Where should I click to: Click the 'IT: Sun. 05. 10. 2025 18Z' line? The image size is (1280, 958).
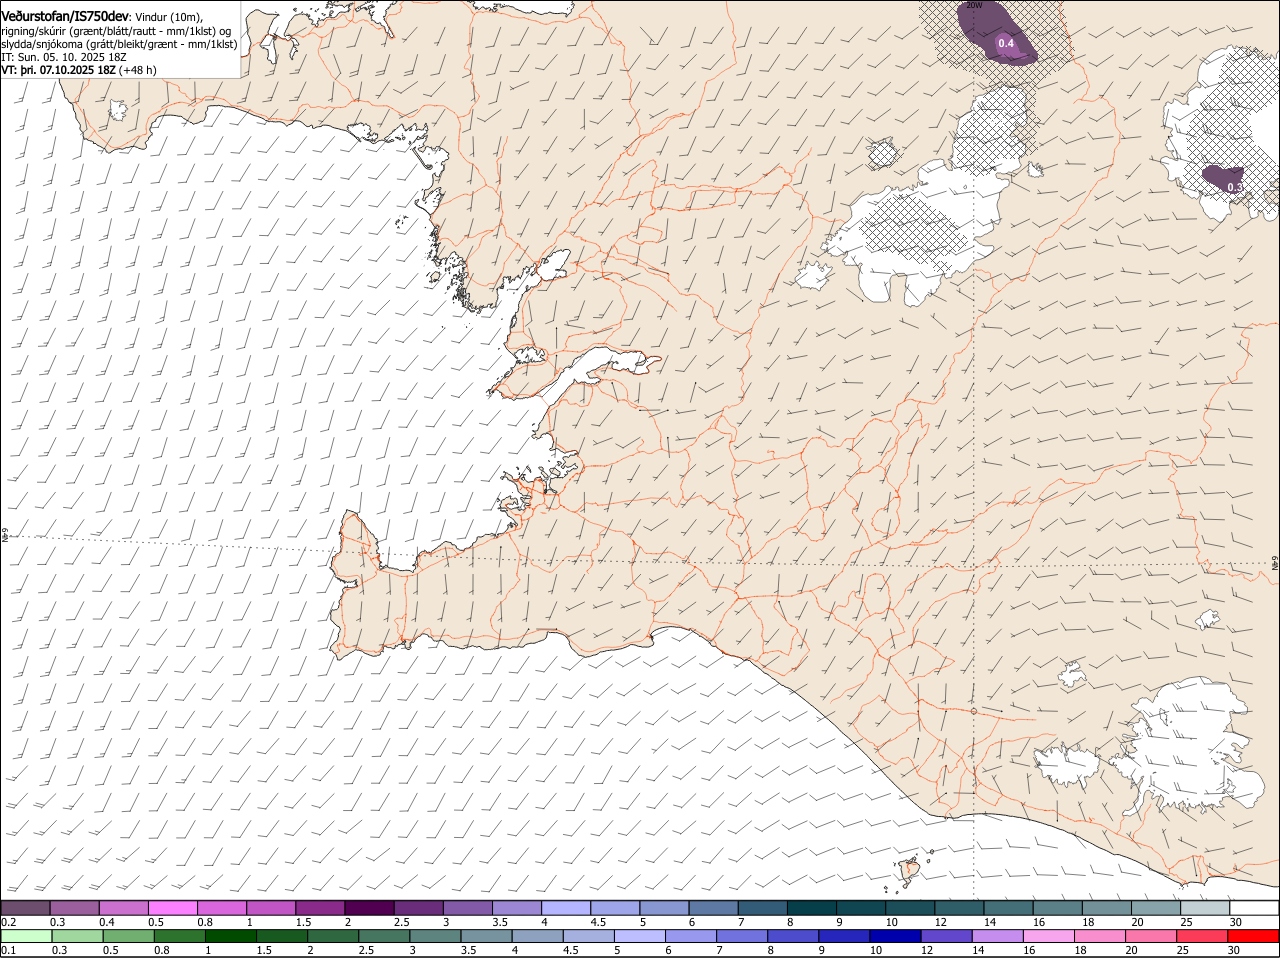pos(64,57)
